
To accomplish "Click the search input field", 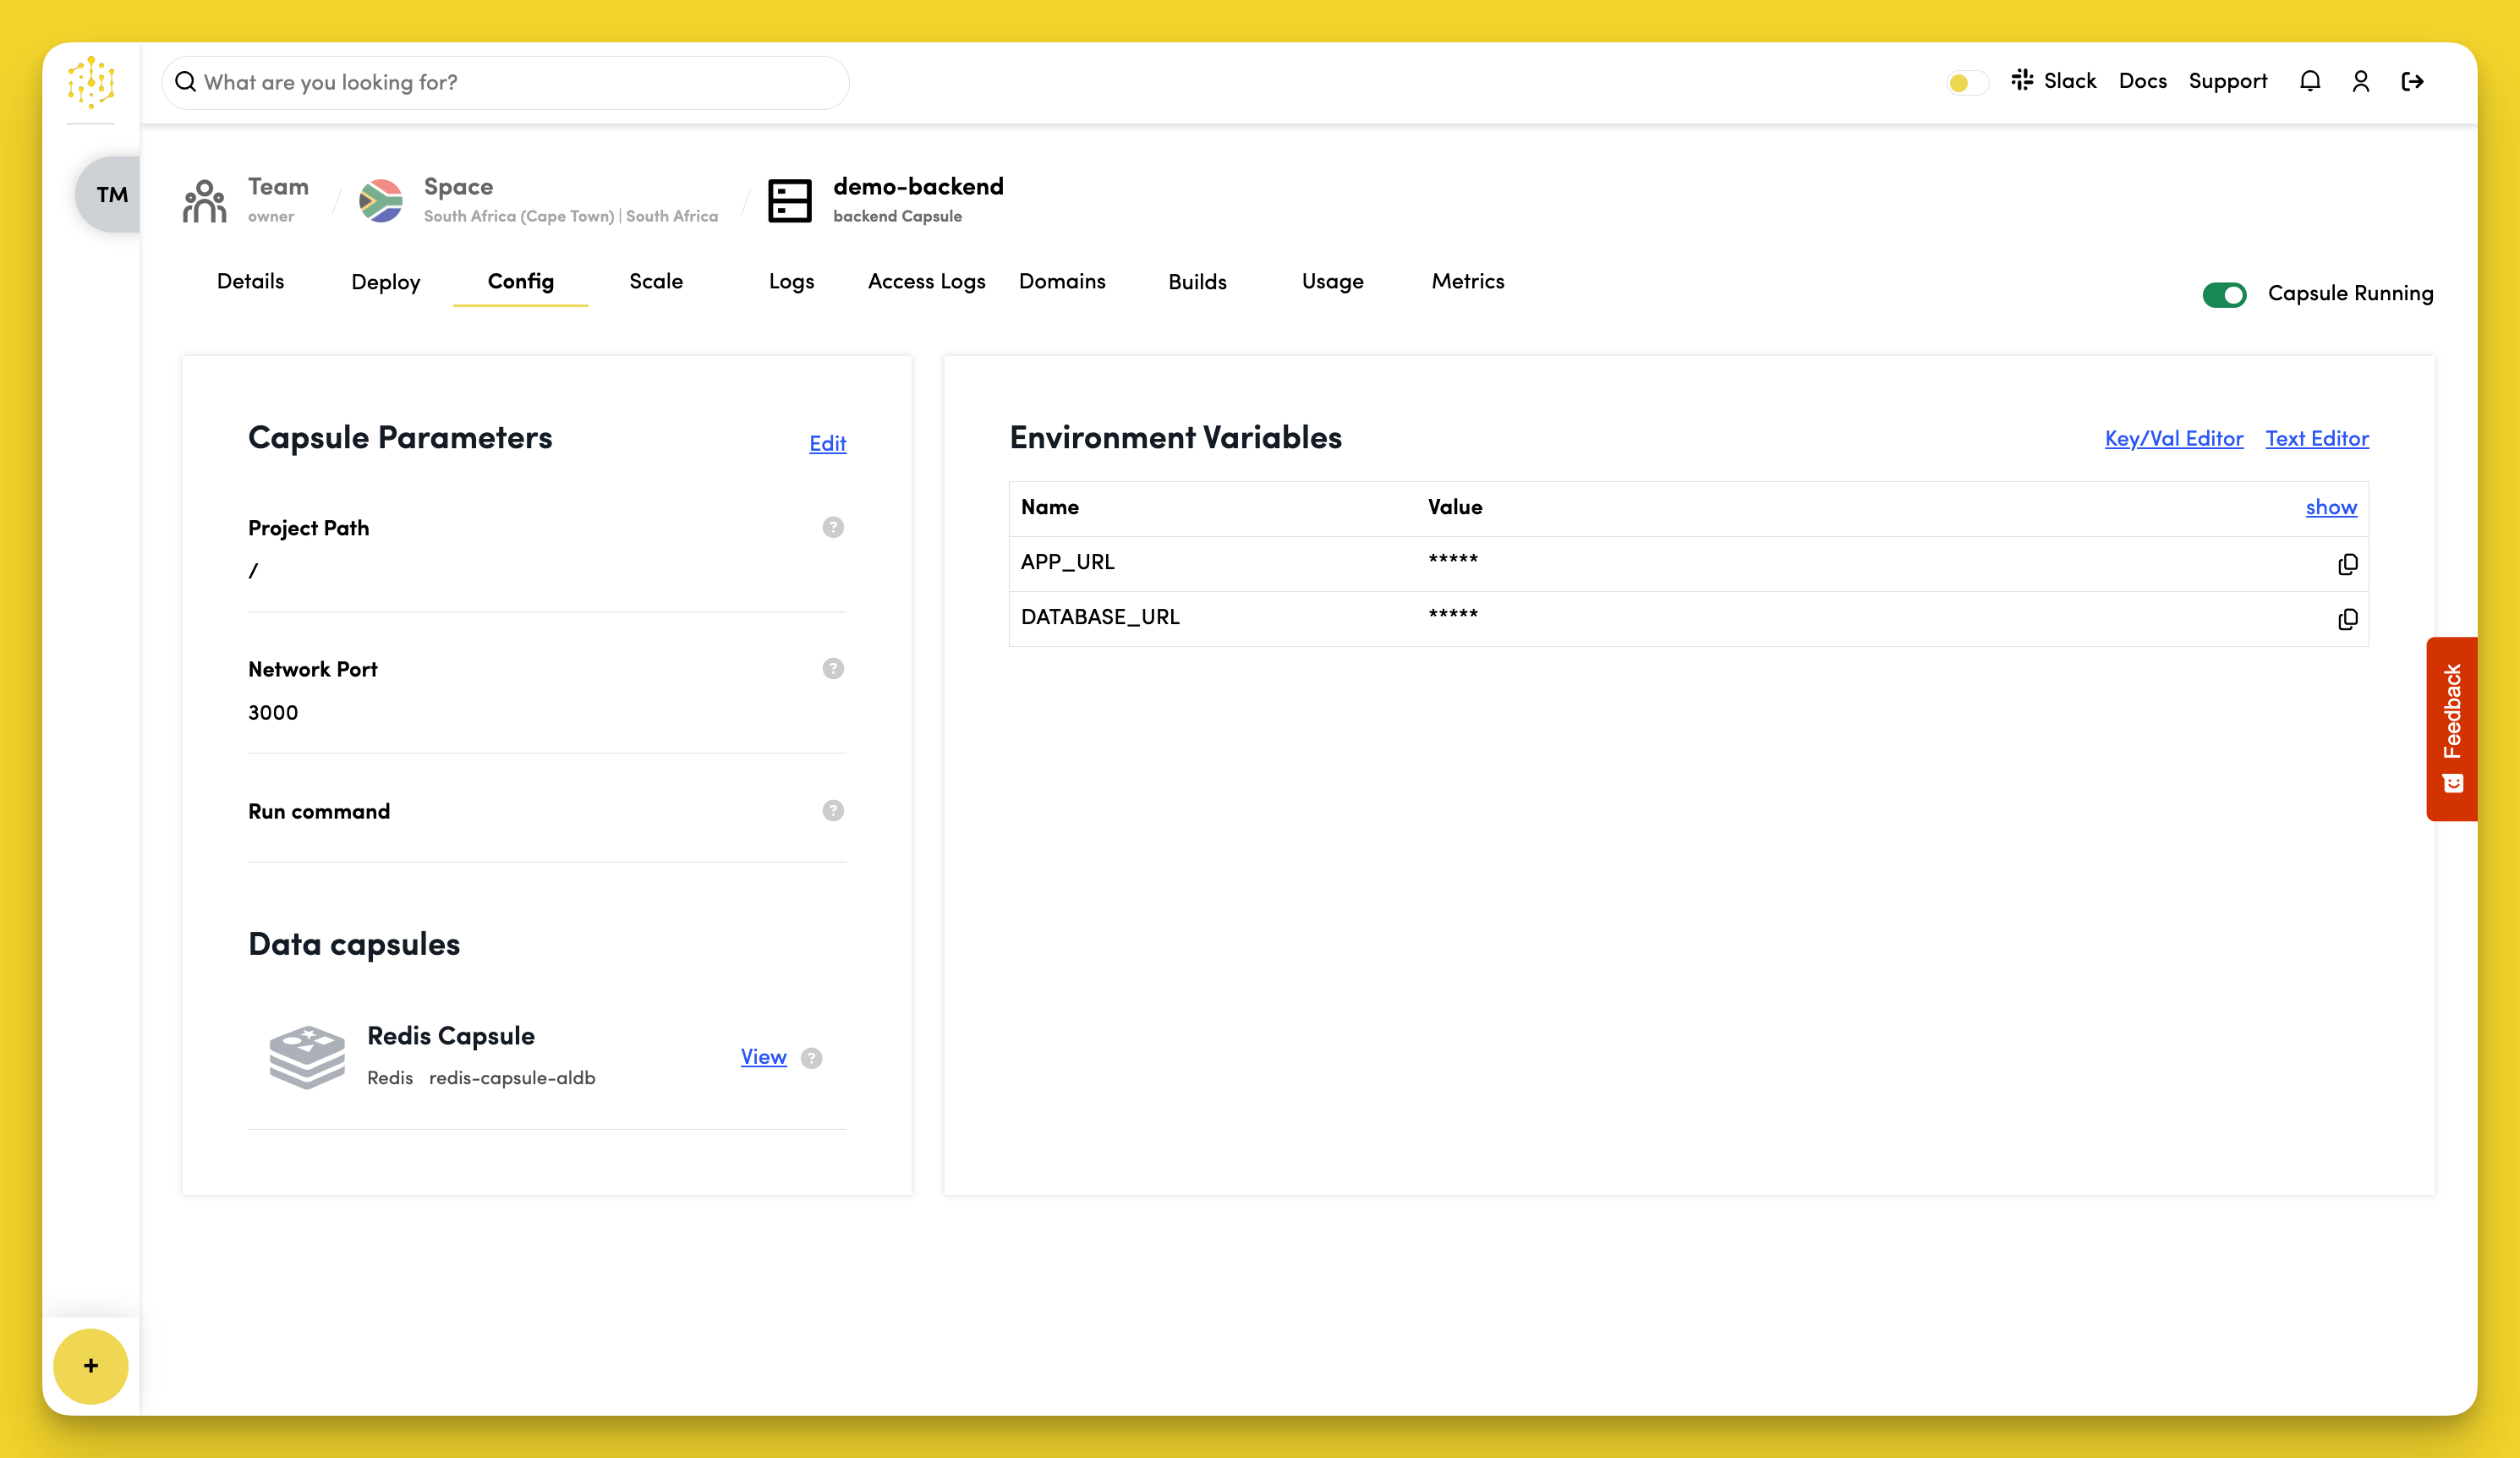I will click(x=505, y=82).
